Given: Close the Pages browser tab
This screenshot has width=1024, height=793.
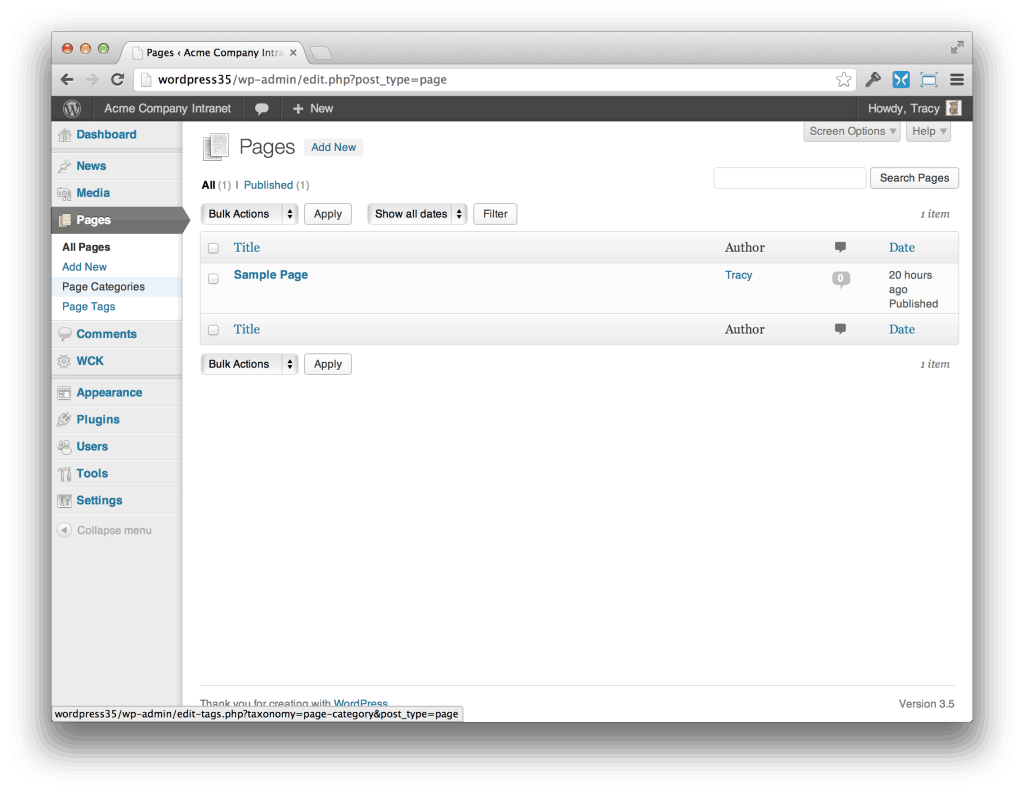Looking at the screenshot, I should (x=293, y=53).
